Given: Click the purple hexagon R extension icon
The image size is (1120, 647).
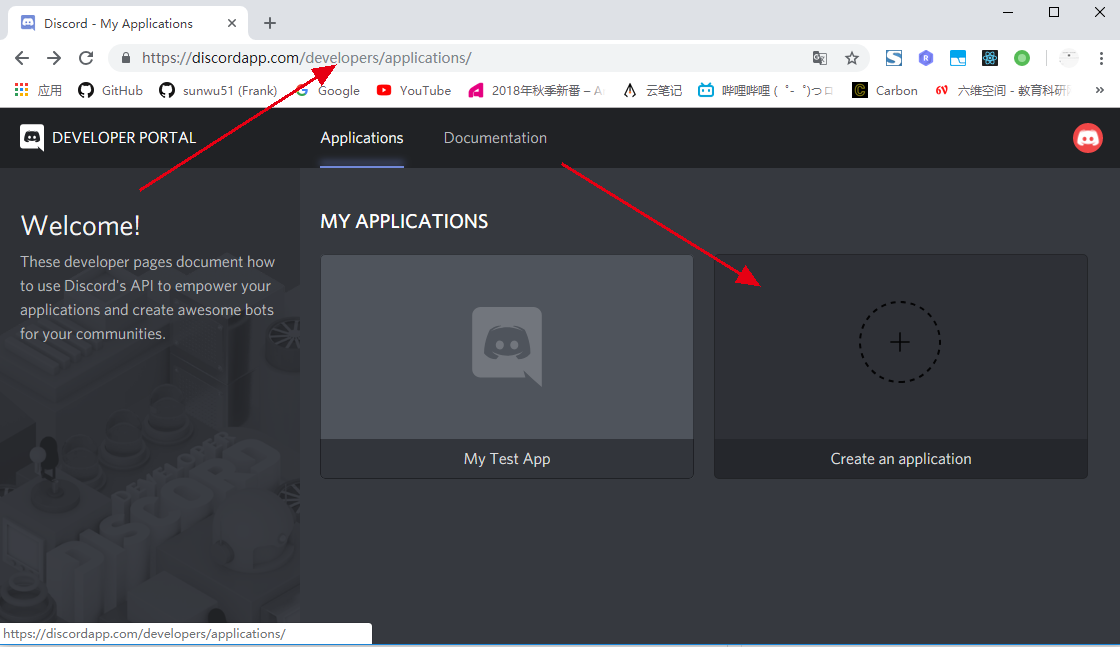Looking at the screenshot, I should click(x=926, y=59).
